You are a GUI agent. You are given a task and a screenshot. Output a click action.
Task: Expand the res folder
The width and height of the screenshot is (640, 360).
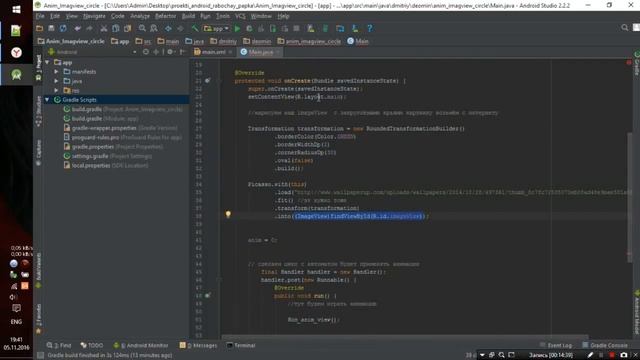(56, 91)
